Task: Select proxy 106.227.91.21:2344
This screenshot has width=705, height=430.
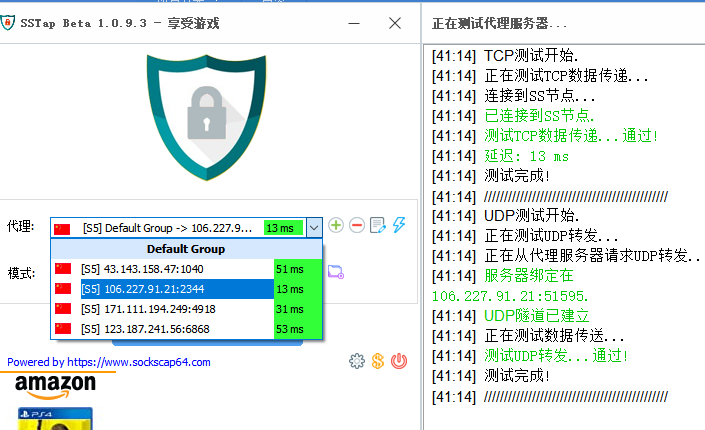Action: [x=187, y=289]
